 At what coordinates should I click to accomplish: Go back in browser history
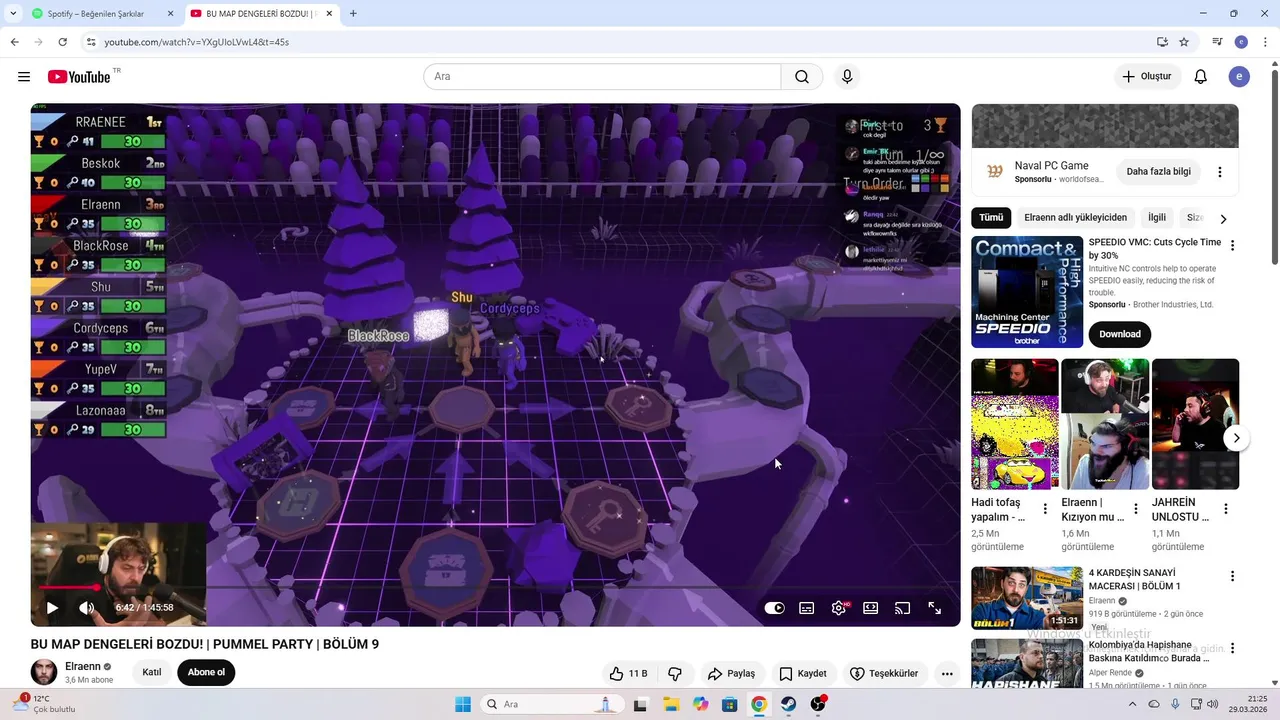click(14, 42)
